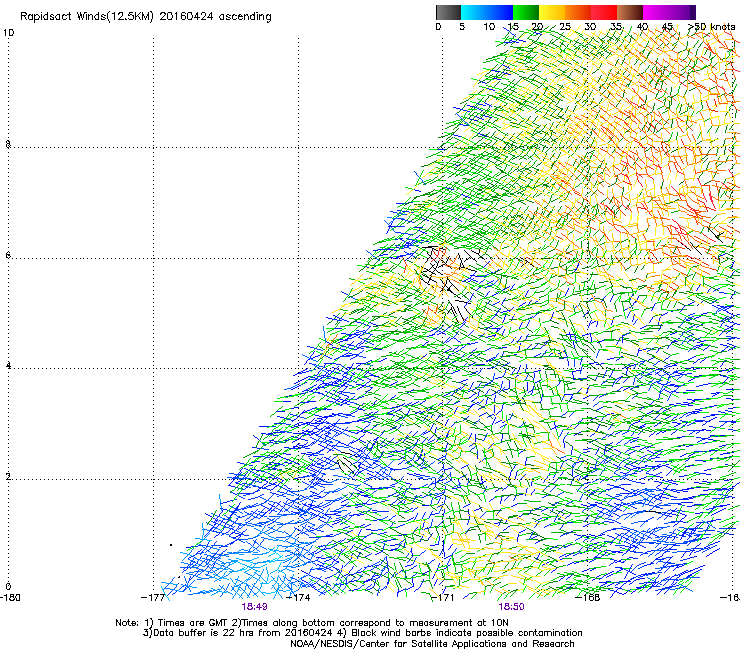This screenshot has width=740, height=650.
Task: Click the latitude label '2'
Action: tap(8, 476)
